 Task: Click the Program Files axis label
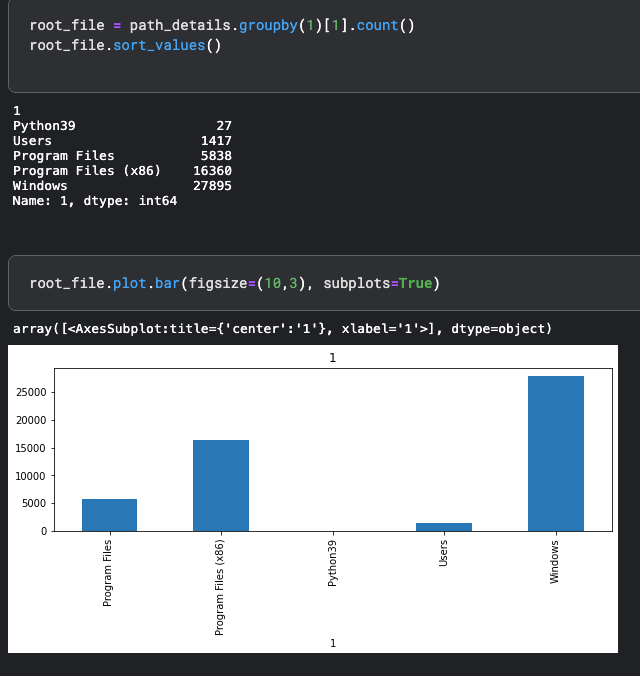(107, 573)
